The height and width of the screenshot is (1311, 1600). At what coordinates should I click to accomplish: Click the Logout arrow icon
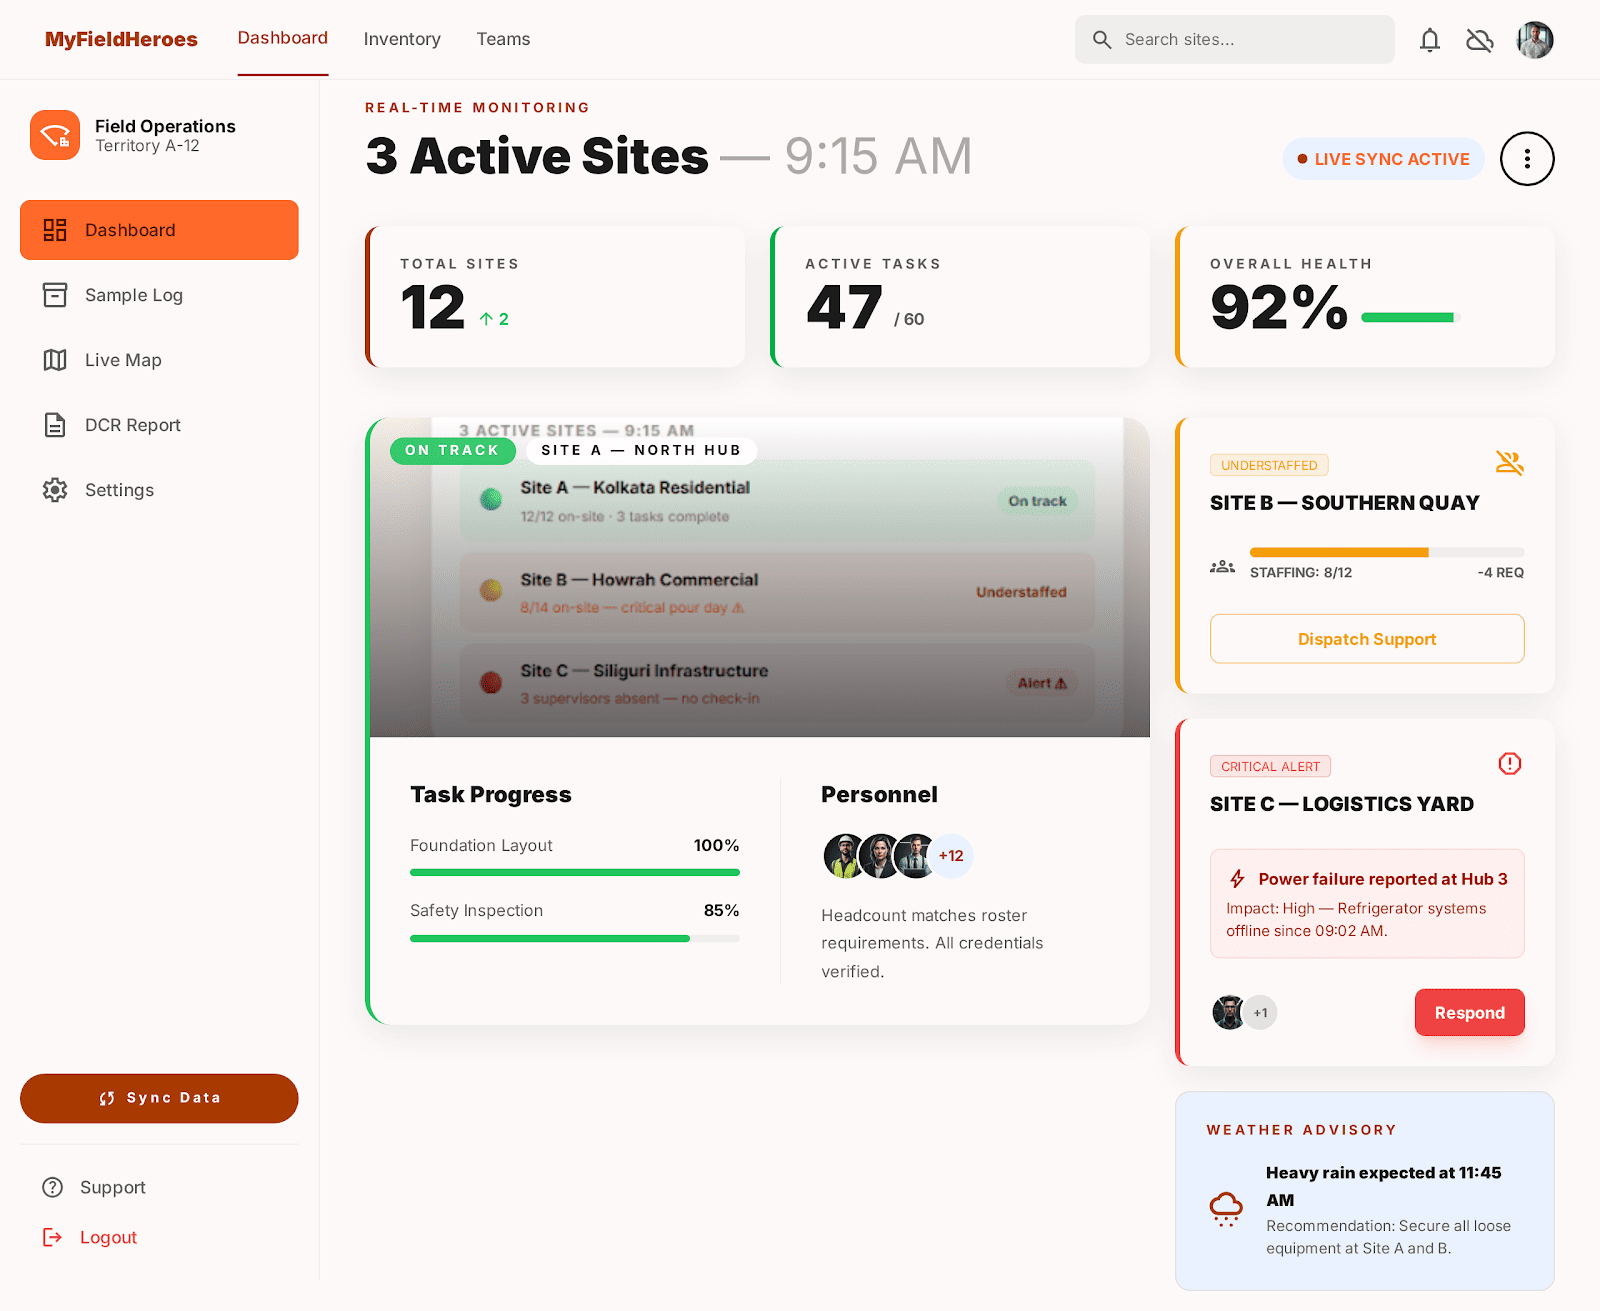point(52,1237)
